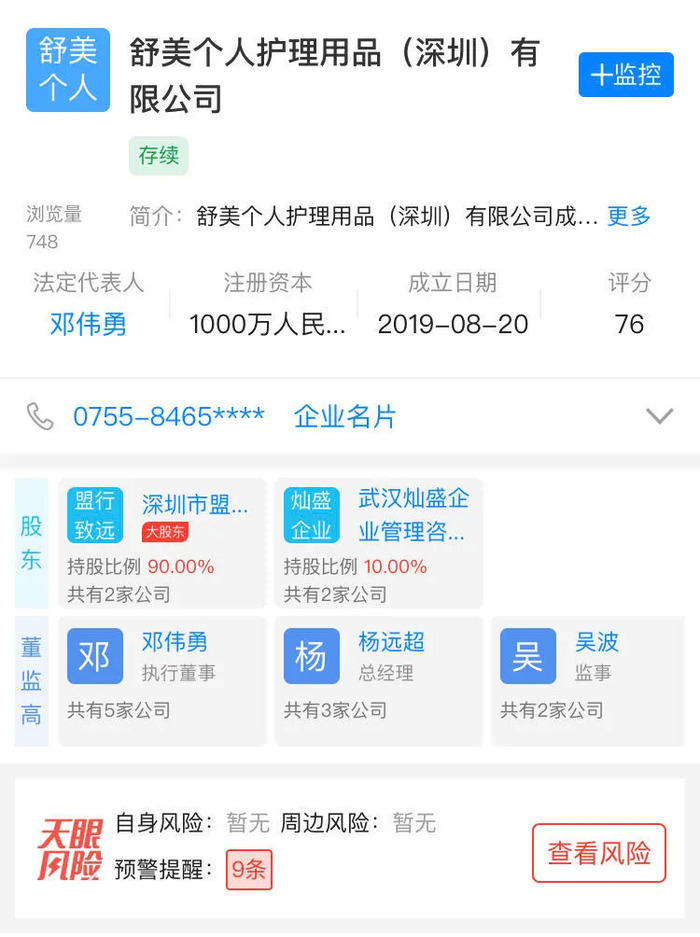Tap 周边风险 暂无 value

pos(414,823)
